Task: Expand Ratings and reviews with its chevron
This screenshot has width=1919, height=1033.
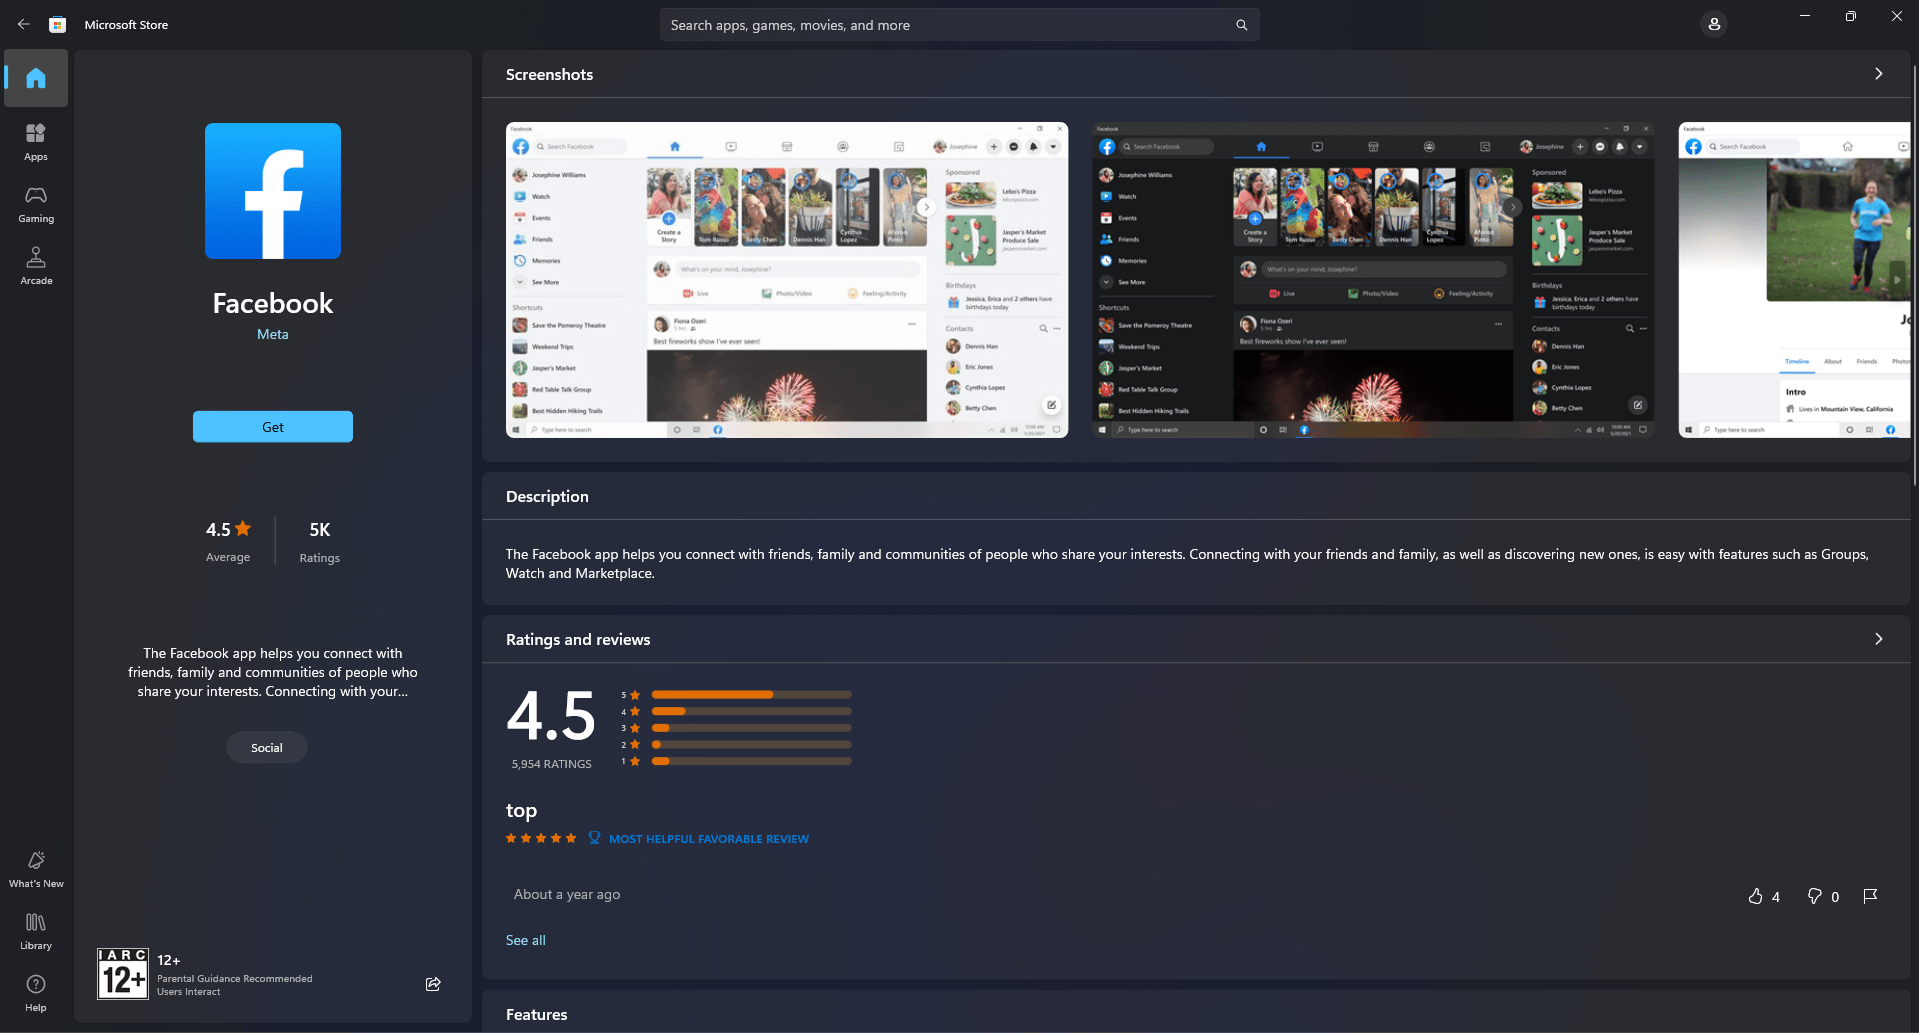Action: 1878,639
